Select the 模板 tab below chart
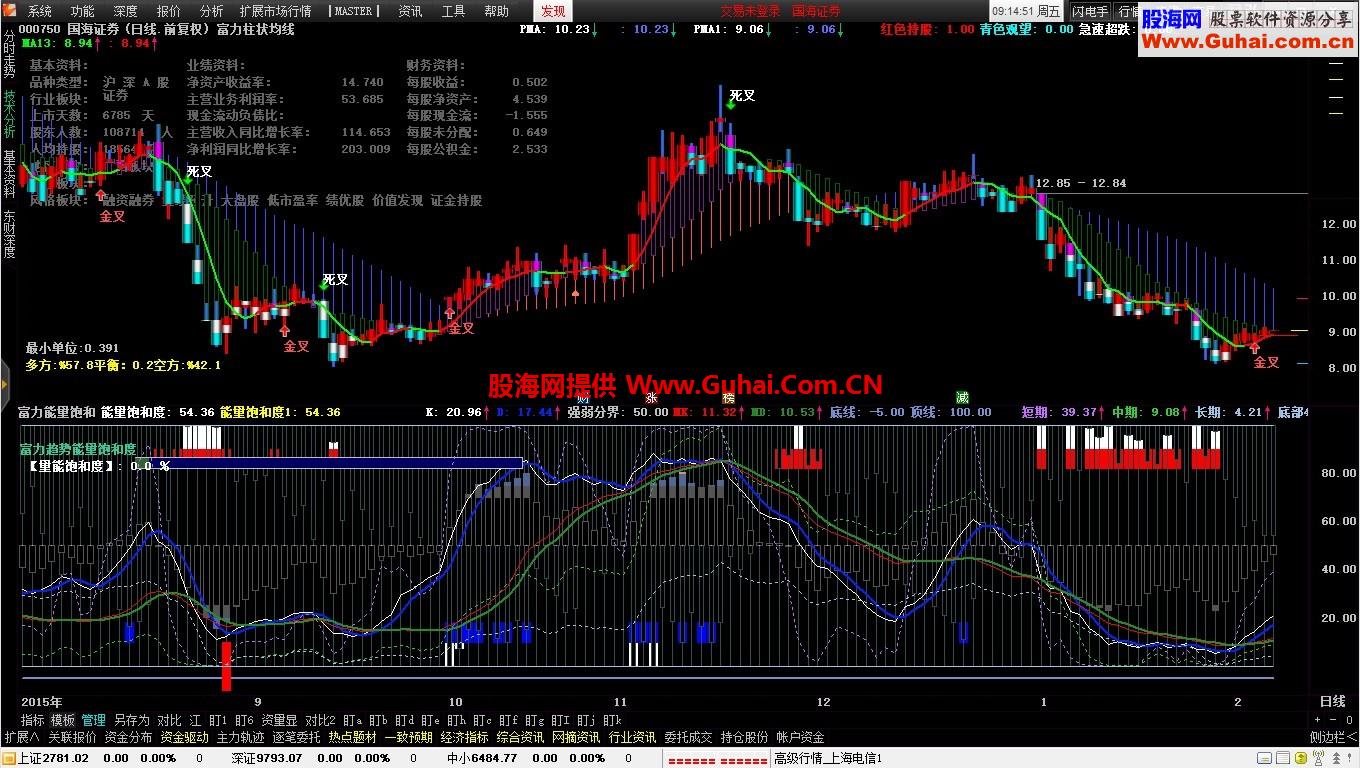Viewport: 1360px width, 768px height. point(63,720)
